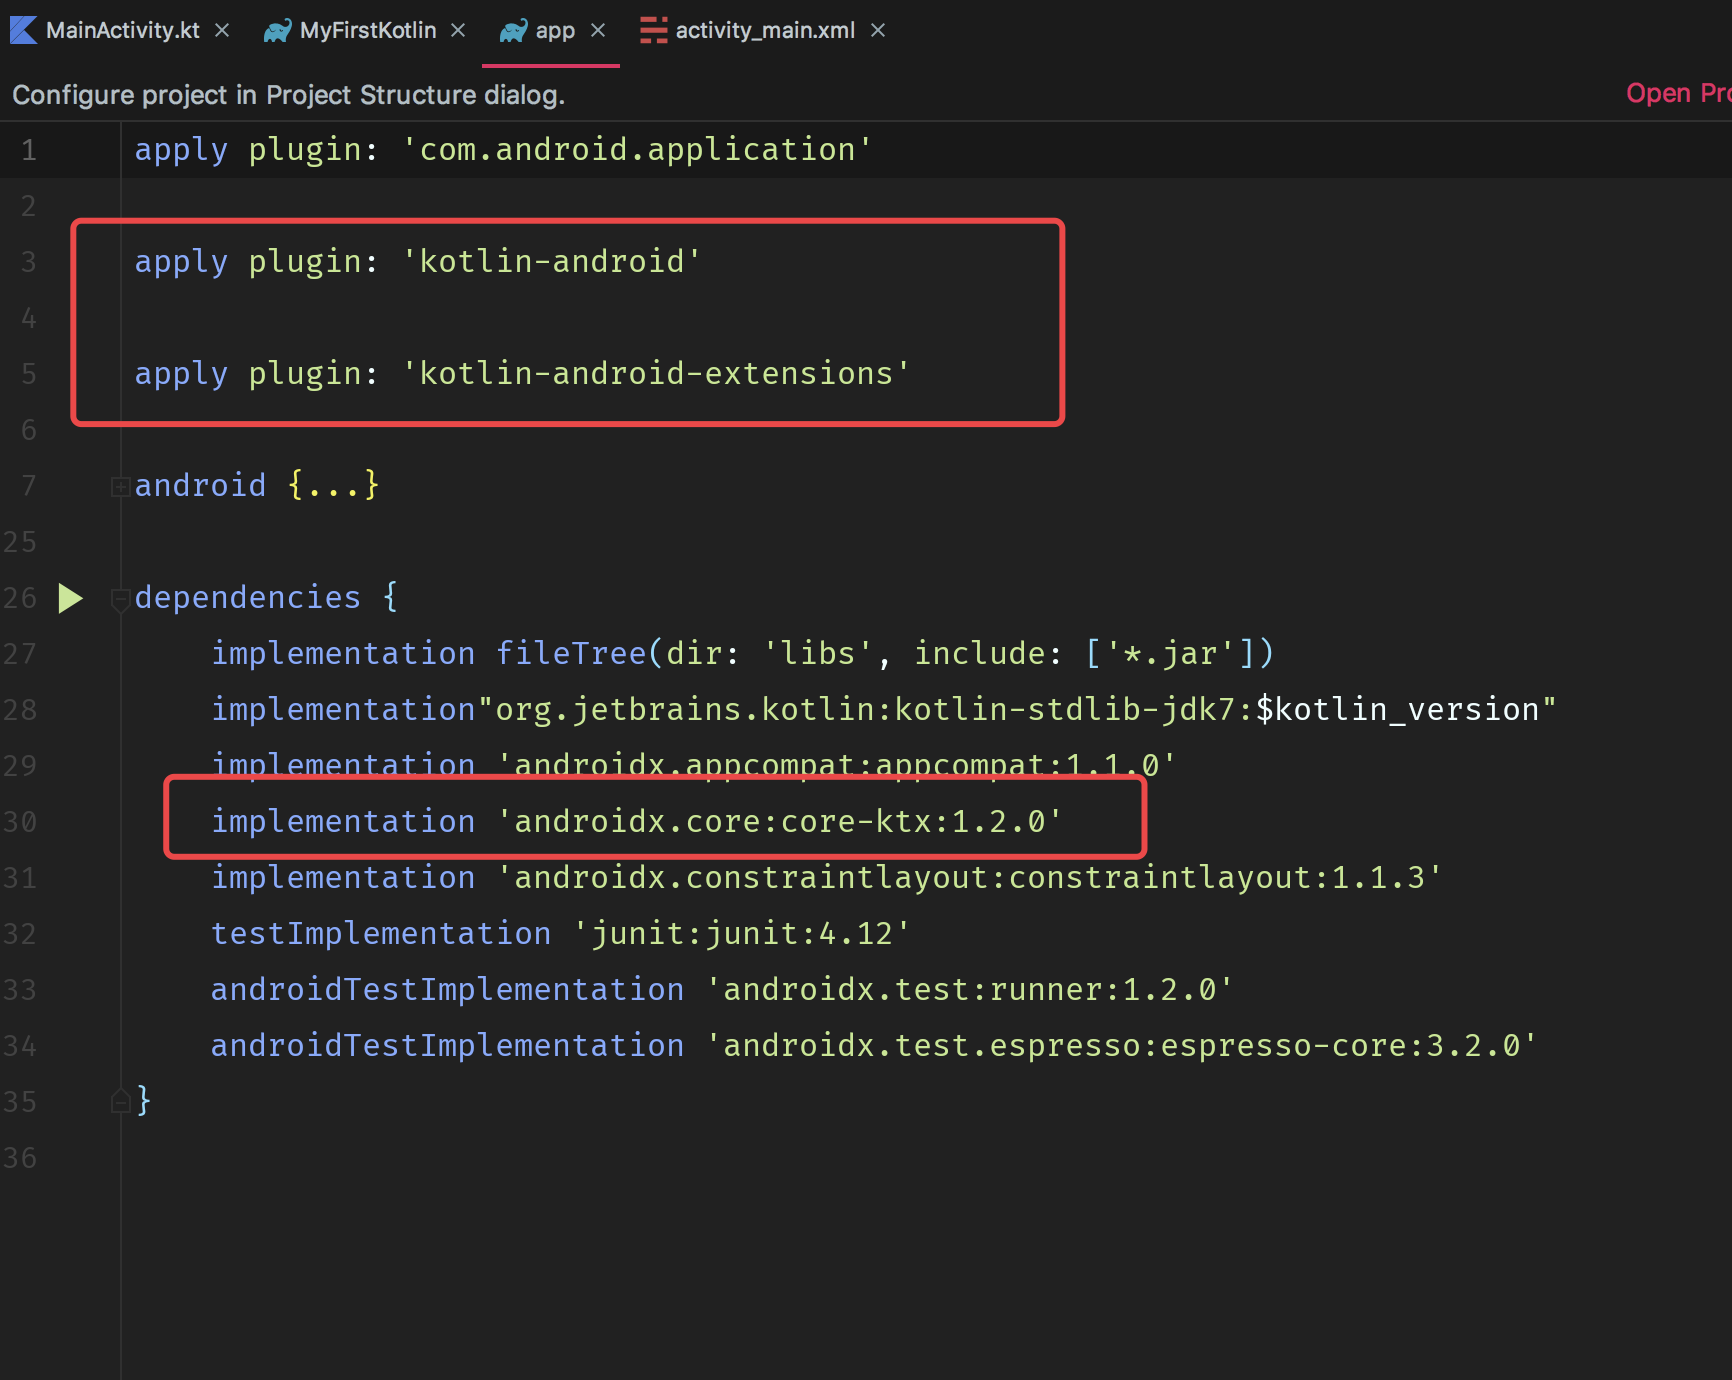Switch to the MainActivity.kt tab

tap(122, 31)
